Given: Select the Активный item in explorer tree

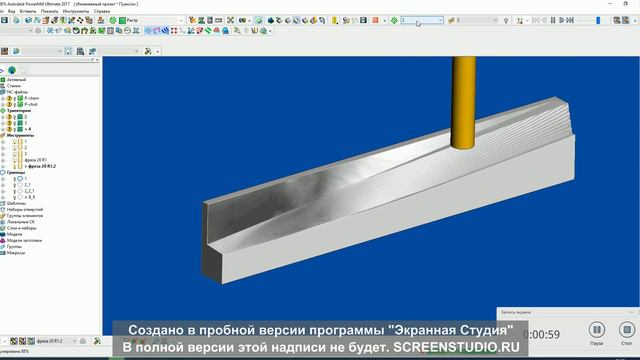Looking at the screenshot, I should [16, 80].
